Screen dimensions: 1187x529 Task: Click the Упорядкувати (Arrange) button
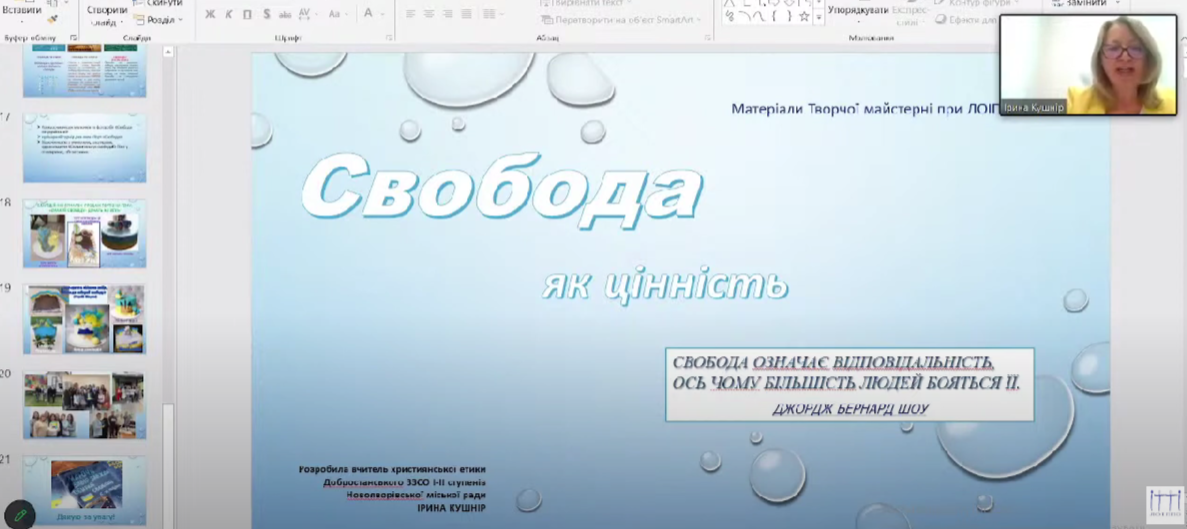(857, 12)
